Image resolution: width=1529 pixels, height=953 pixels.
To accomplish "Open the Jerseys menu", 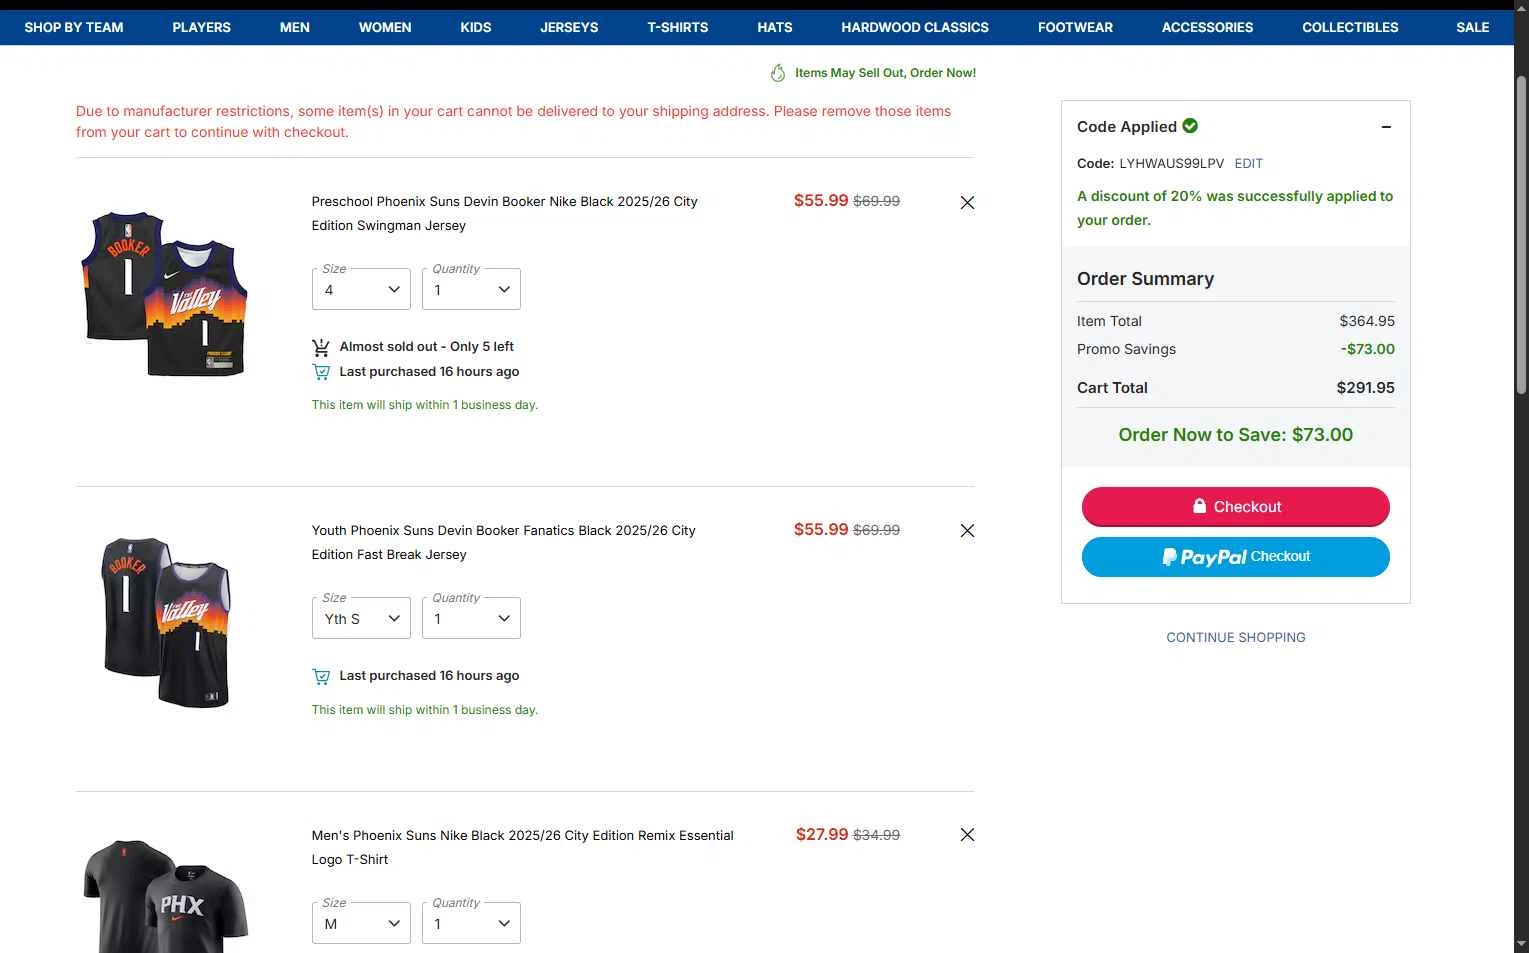I will [569, 27].
